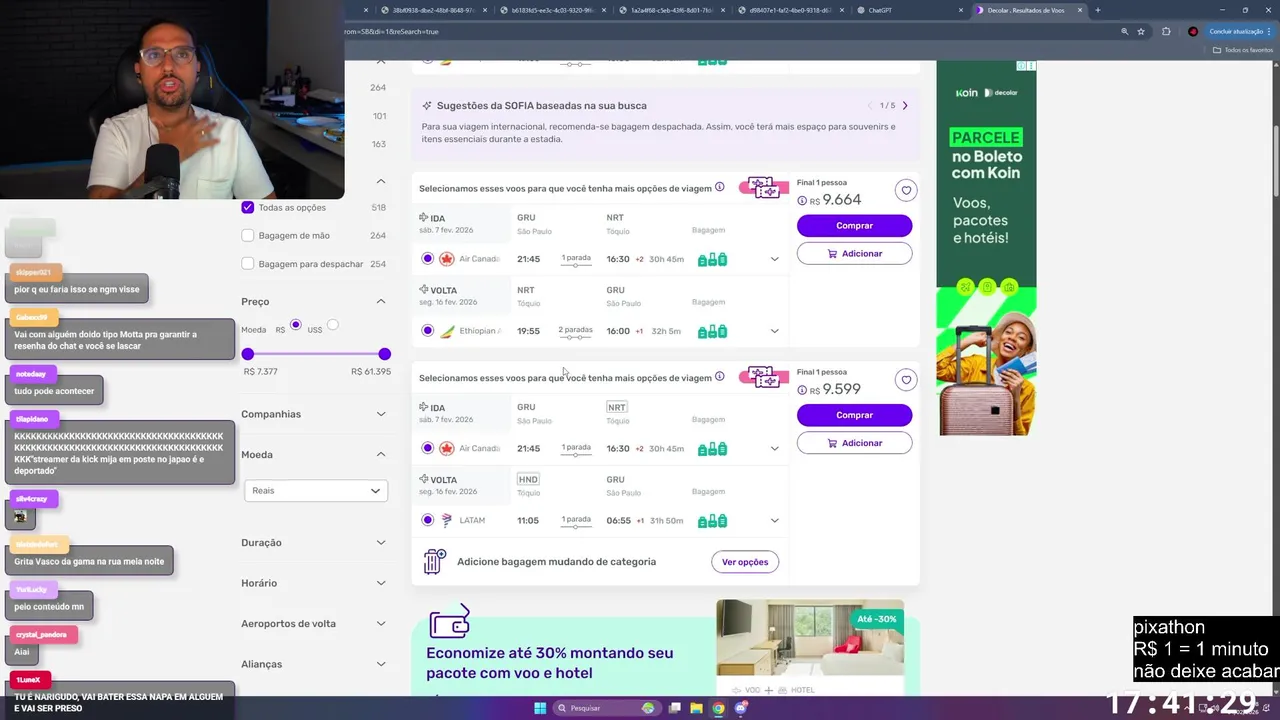Select R$ currency radio button
This screenshot has width=1280, height=720.
point(295,325)
